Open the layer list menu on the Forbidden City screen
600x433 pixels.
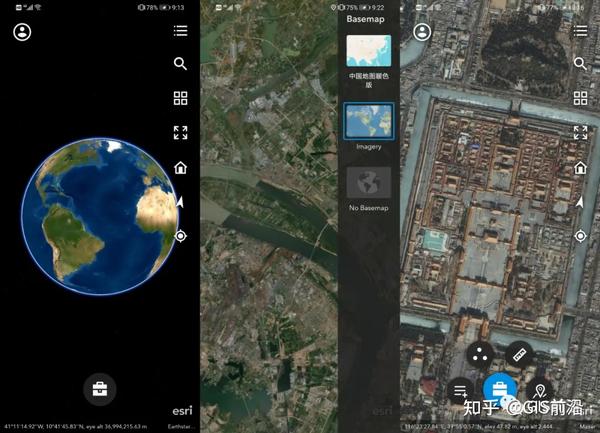(x=580, y=31)
